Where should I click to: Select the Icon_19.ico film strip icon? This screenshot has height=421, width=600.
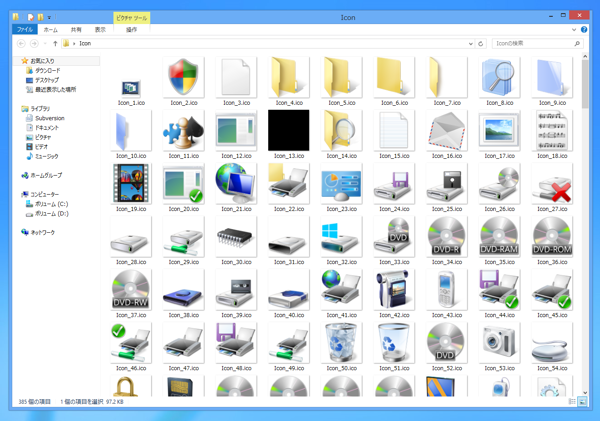pyautogui.click(x=131, y=183)
